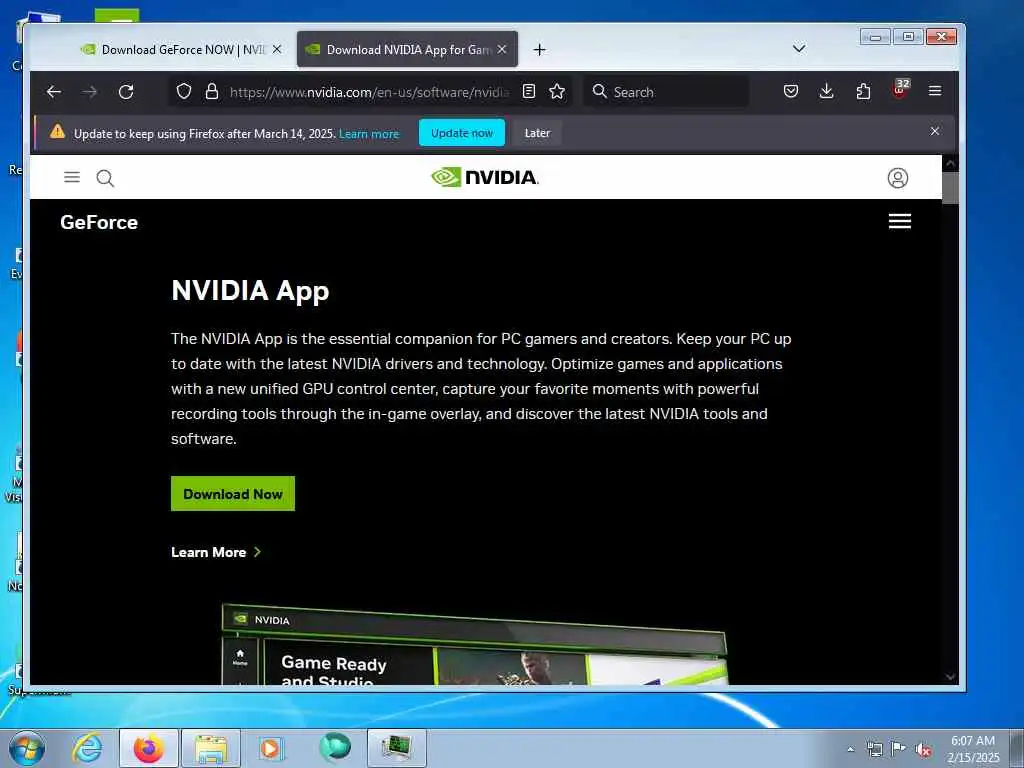Image resolution: width=1024 pixels, height=768 pixels.
Task: Choose Later on the update notification
Action: 537,133
